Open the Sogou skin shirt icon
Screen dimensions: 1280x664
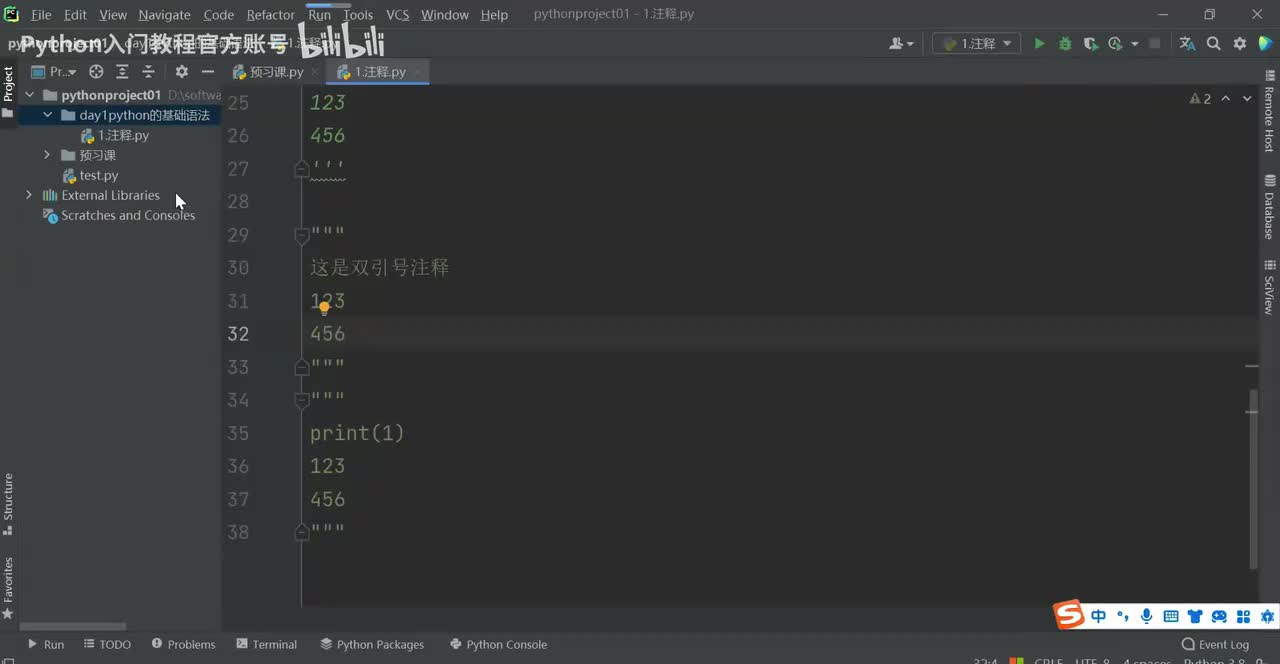1195,616
